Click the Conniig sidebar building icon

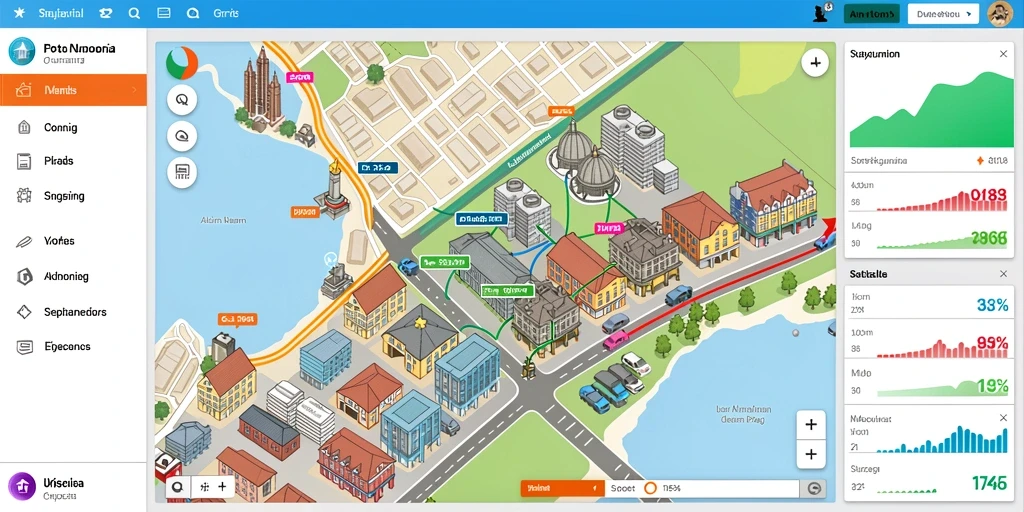tap(24, 127)
